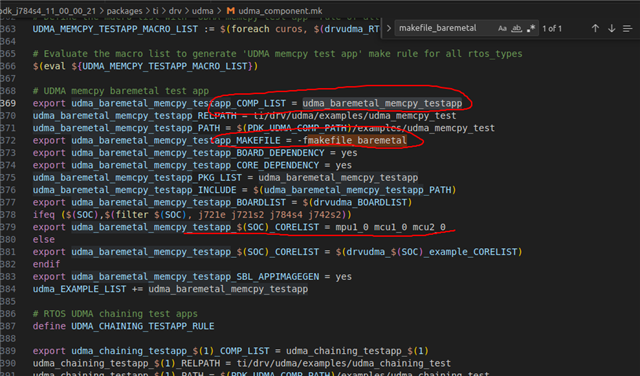
Task: Click 'define UDMA_CHAINING_TESTAPP_RULE' line
Action: point(123,326)
